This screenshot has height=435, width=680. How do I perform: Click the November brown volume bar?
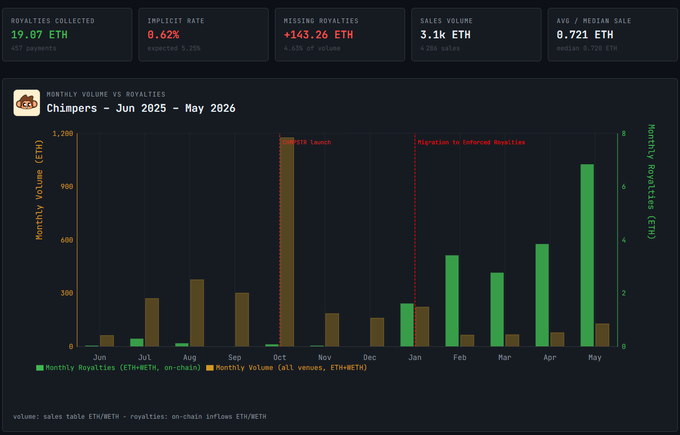[332, 330]
